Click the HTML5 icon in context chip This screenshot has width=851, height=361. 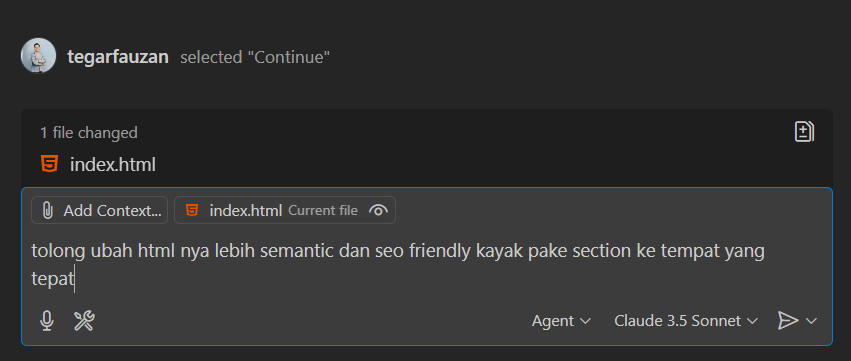pos(192,210)
